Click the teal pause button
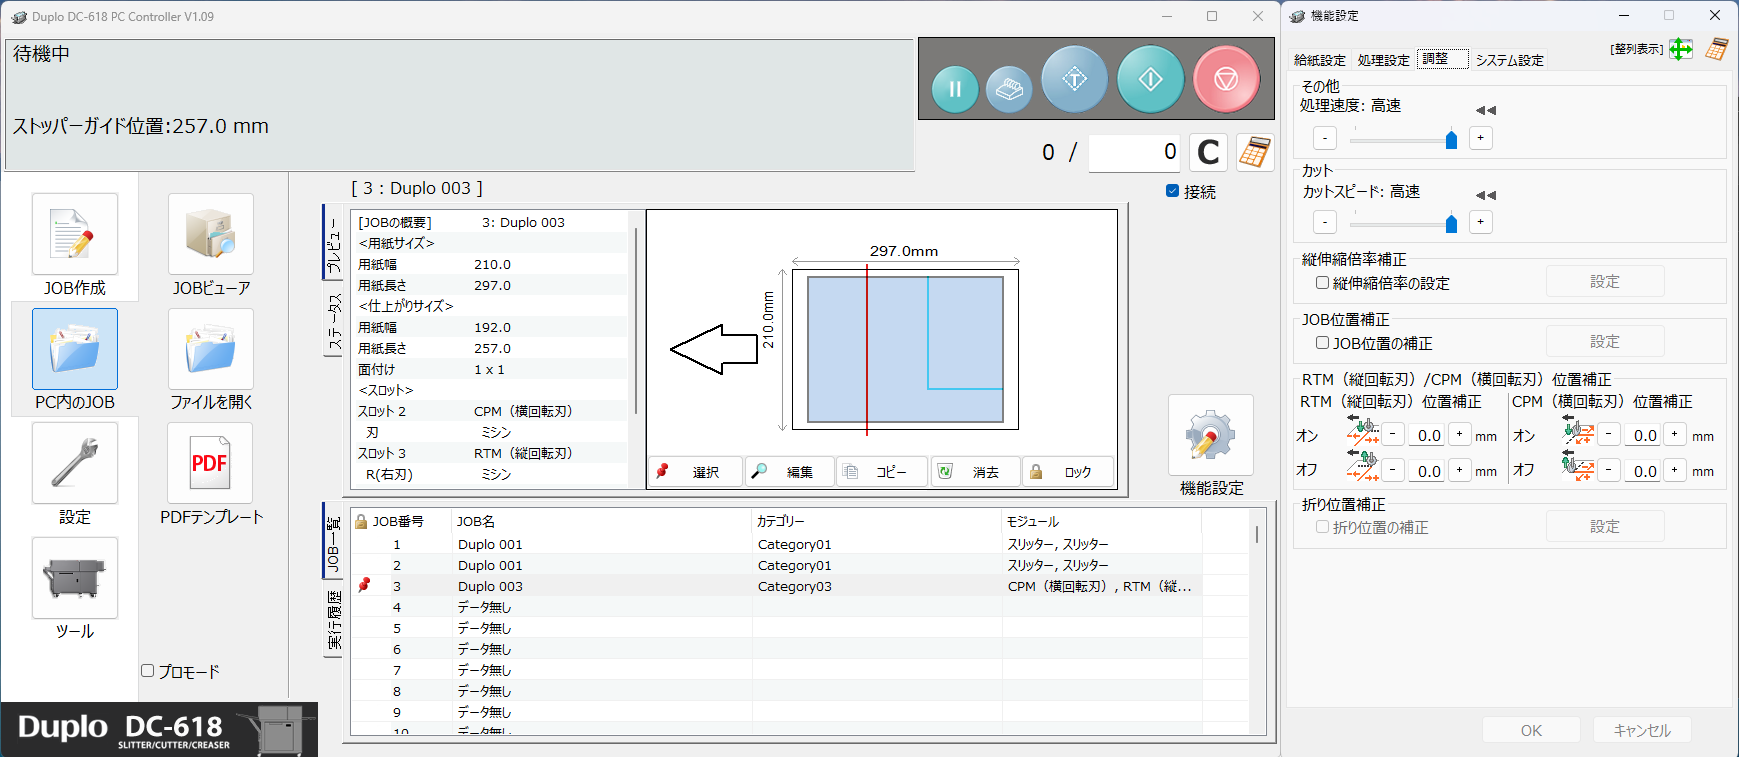This screenshot has width=1739, height=757. click(x=955, y=89)
